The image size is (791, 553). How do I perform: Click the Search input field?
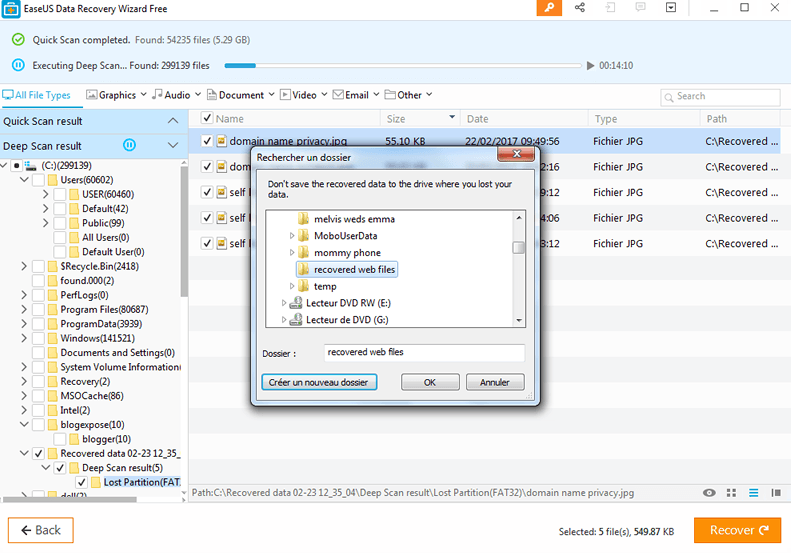coord(720,97)
